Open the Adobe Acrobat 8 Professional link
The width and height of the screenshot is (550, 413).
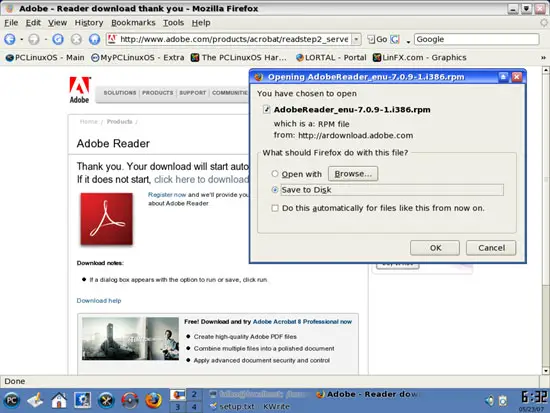click(x=302, y=322)
